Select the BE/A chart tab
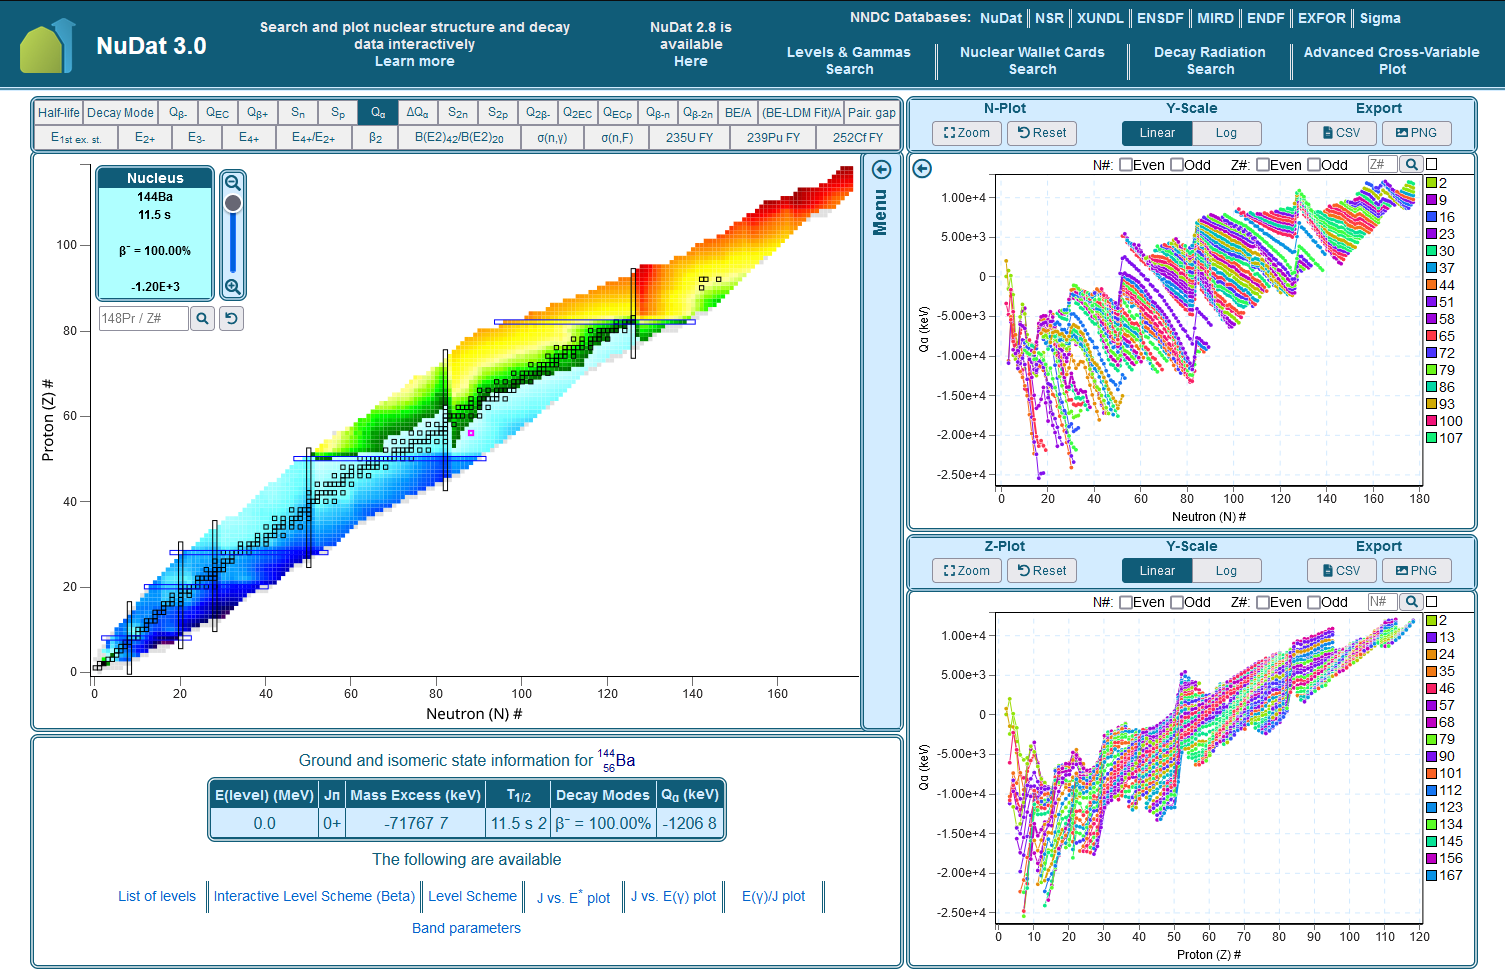This screenshot has width=1505, height=972. click(738, 113)
